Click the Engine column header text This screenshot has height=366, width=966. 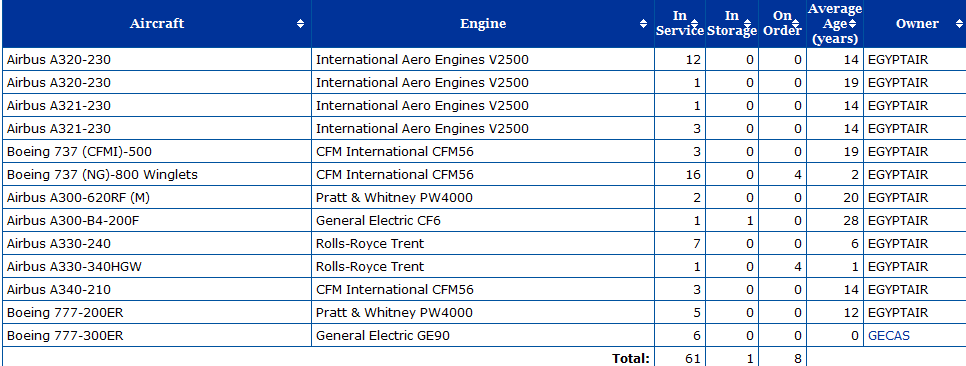pyautogui.click(x=483, y=24)
